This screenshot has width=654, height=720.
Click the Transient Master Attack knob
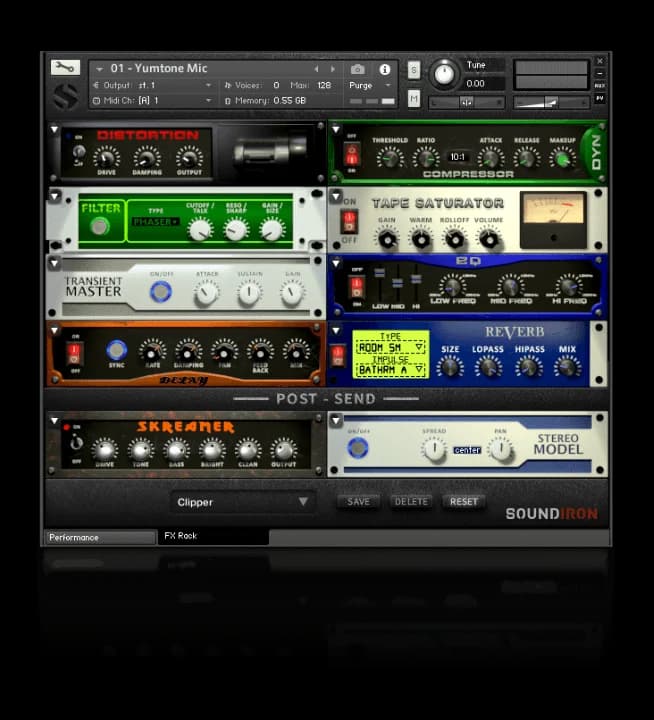[206, 292]
